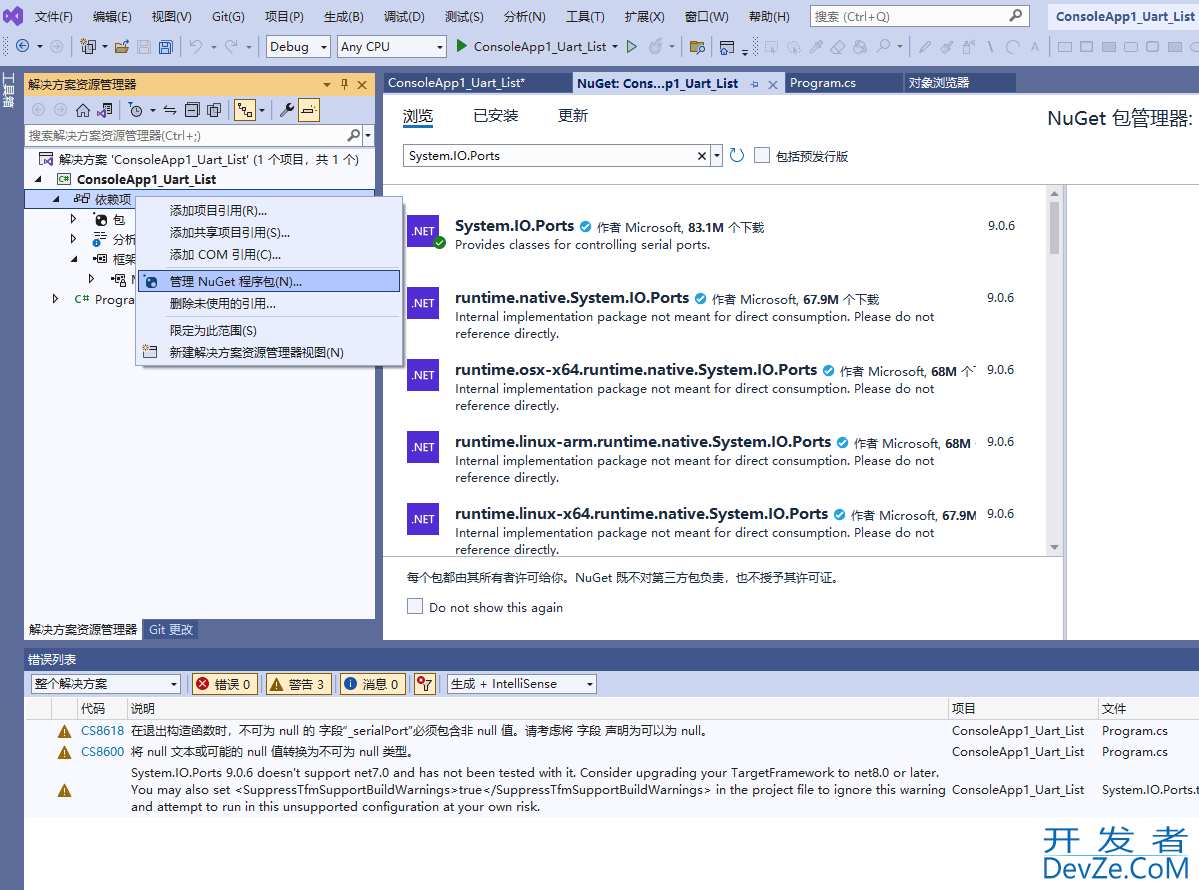Click the browser window toolbar icon
This screenshot has width=1199, height=890.
click(726, 47)
